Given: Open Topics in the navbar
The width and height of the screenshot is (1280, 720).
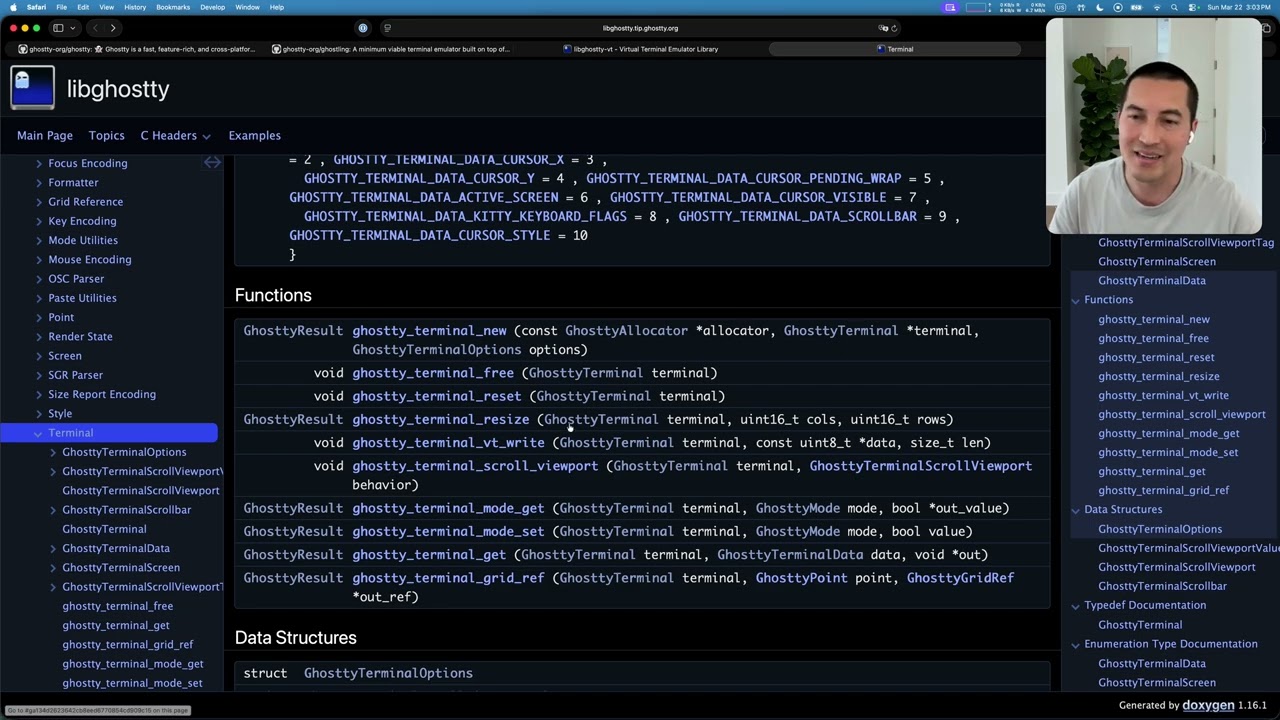Looking at the screenshot, I should click(106, 135).
